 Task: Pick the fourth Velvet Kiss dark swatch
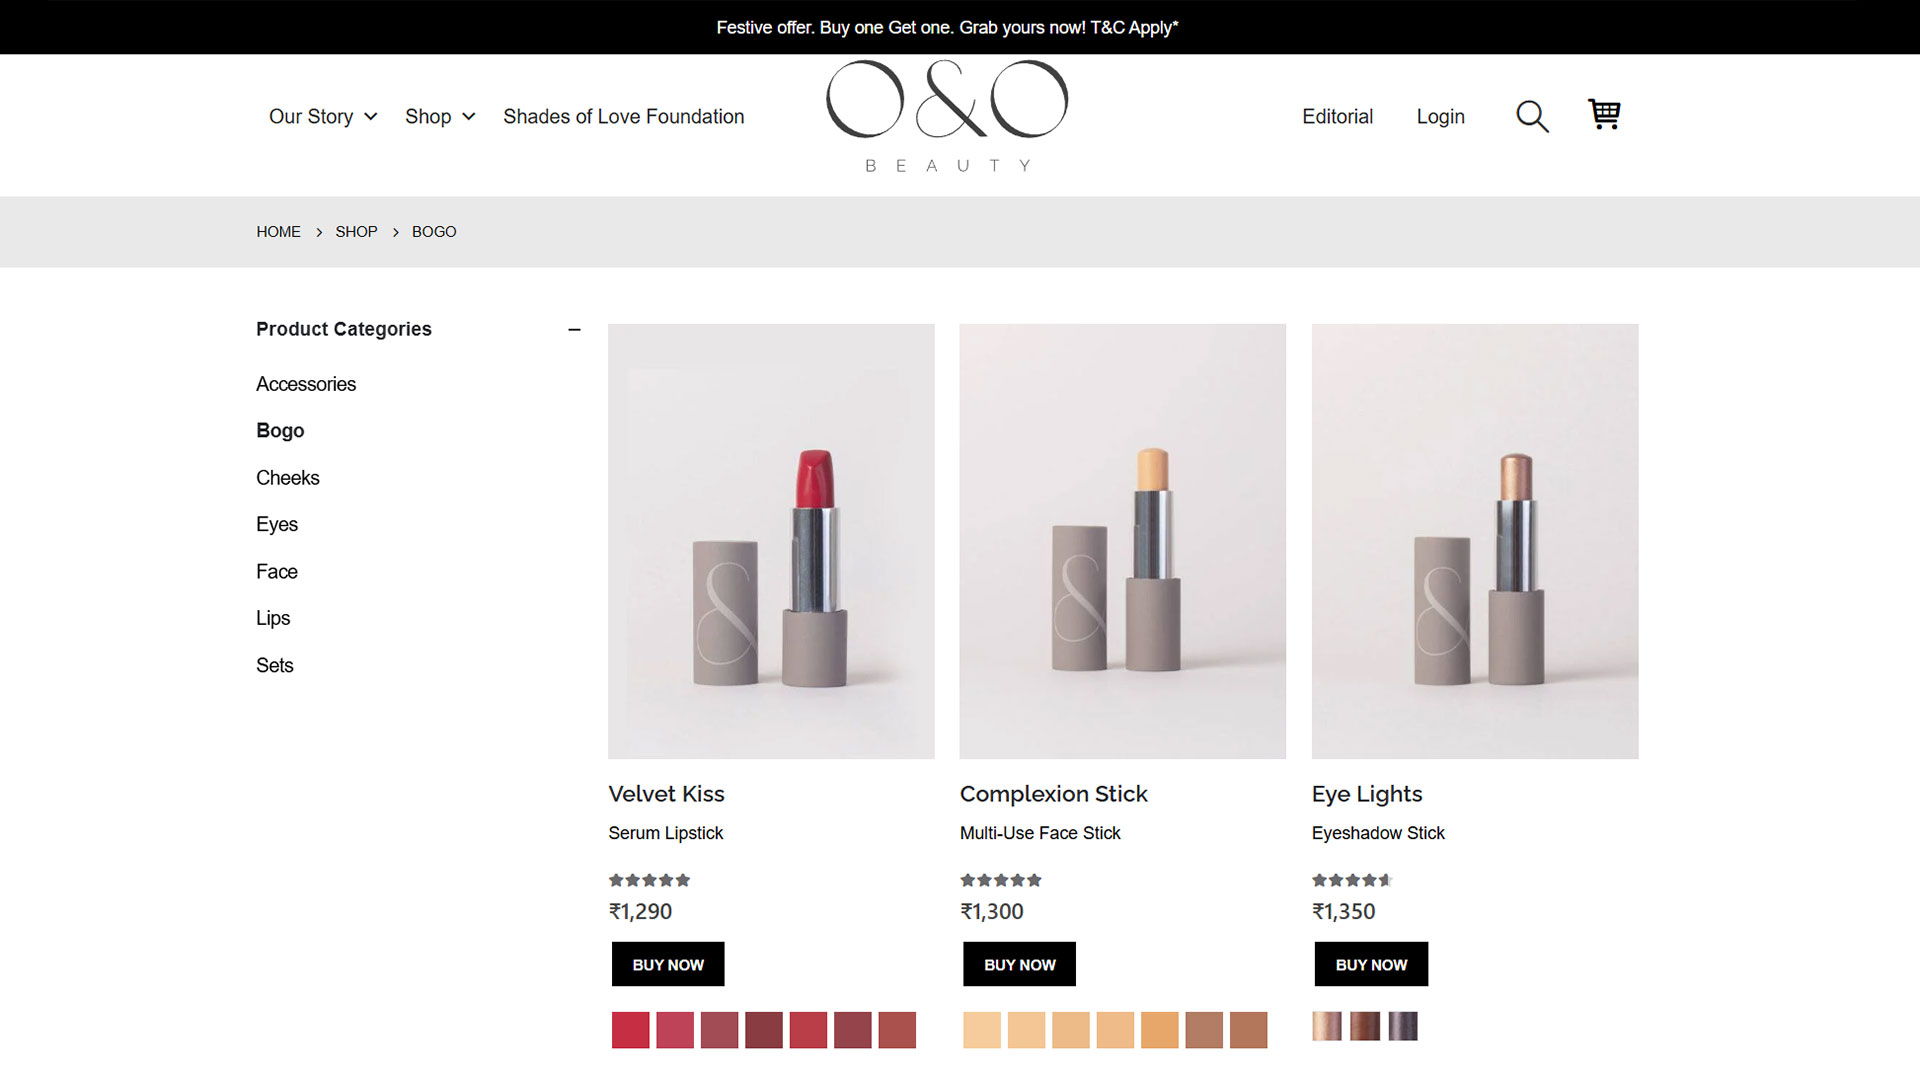pos(764,1030)
